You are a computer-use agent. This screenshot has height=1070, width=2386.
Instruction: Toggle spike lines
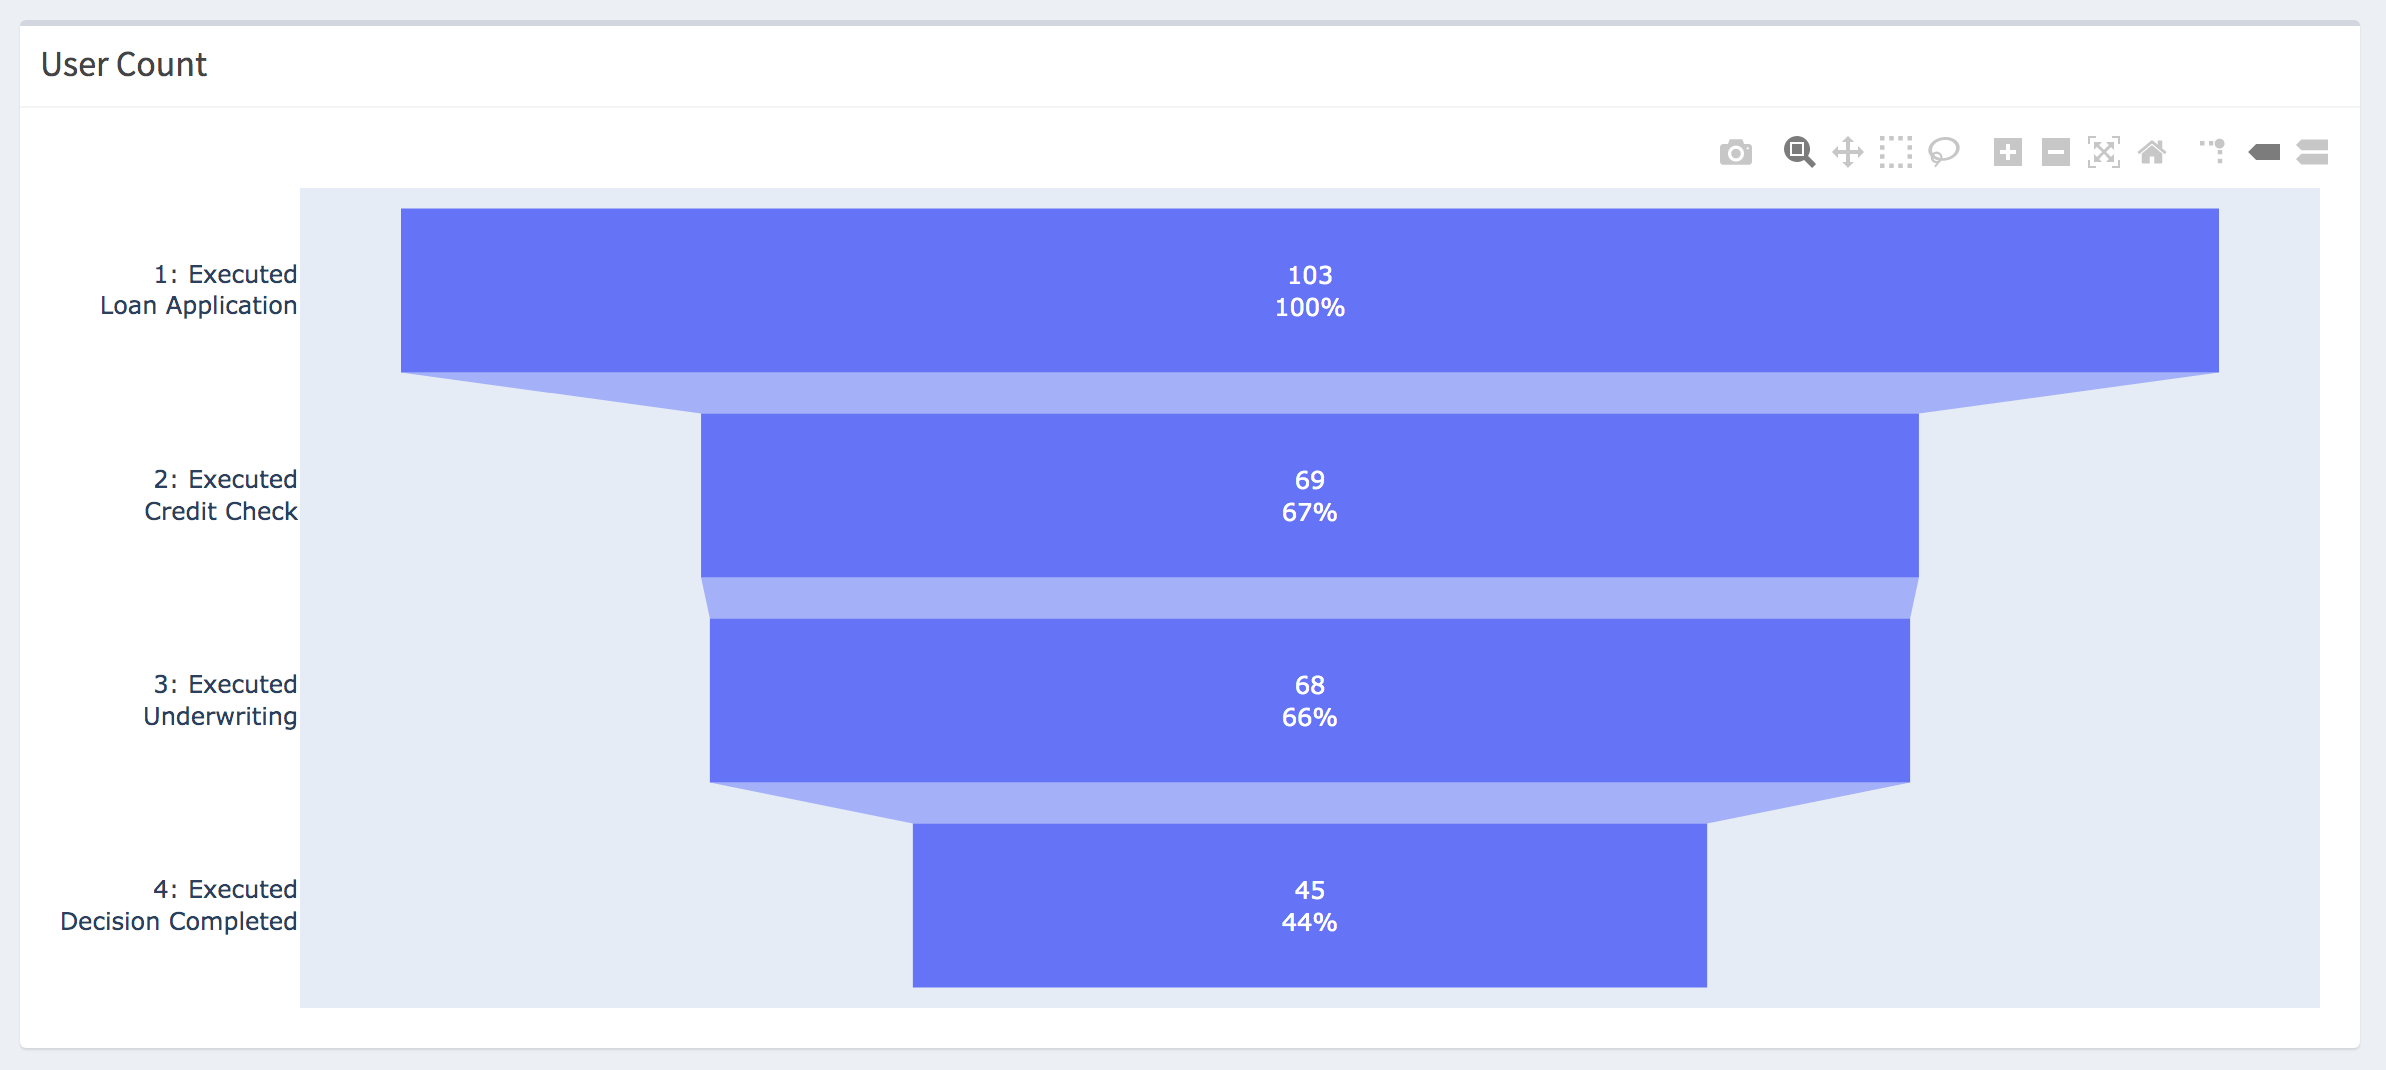coord(2212,152)
